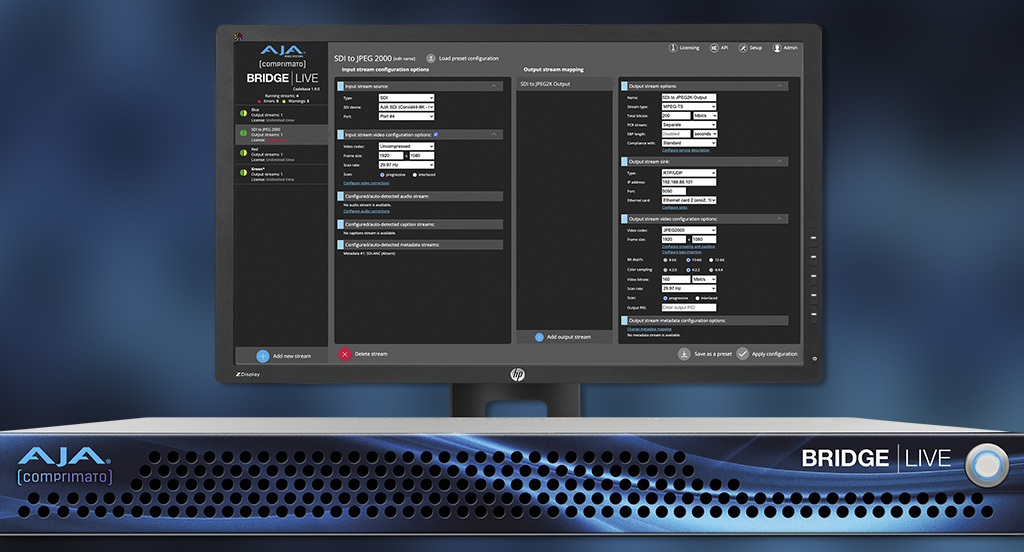Image resolution: width=1024 pixels, height=552 pixels.
Task: Click the Load preset configuration icon
Action: [x=431, y=58]
